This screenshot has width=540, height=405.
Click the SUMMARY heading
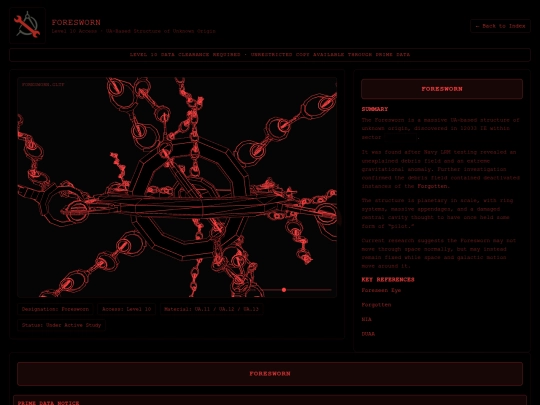click(375, 109)
